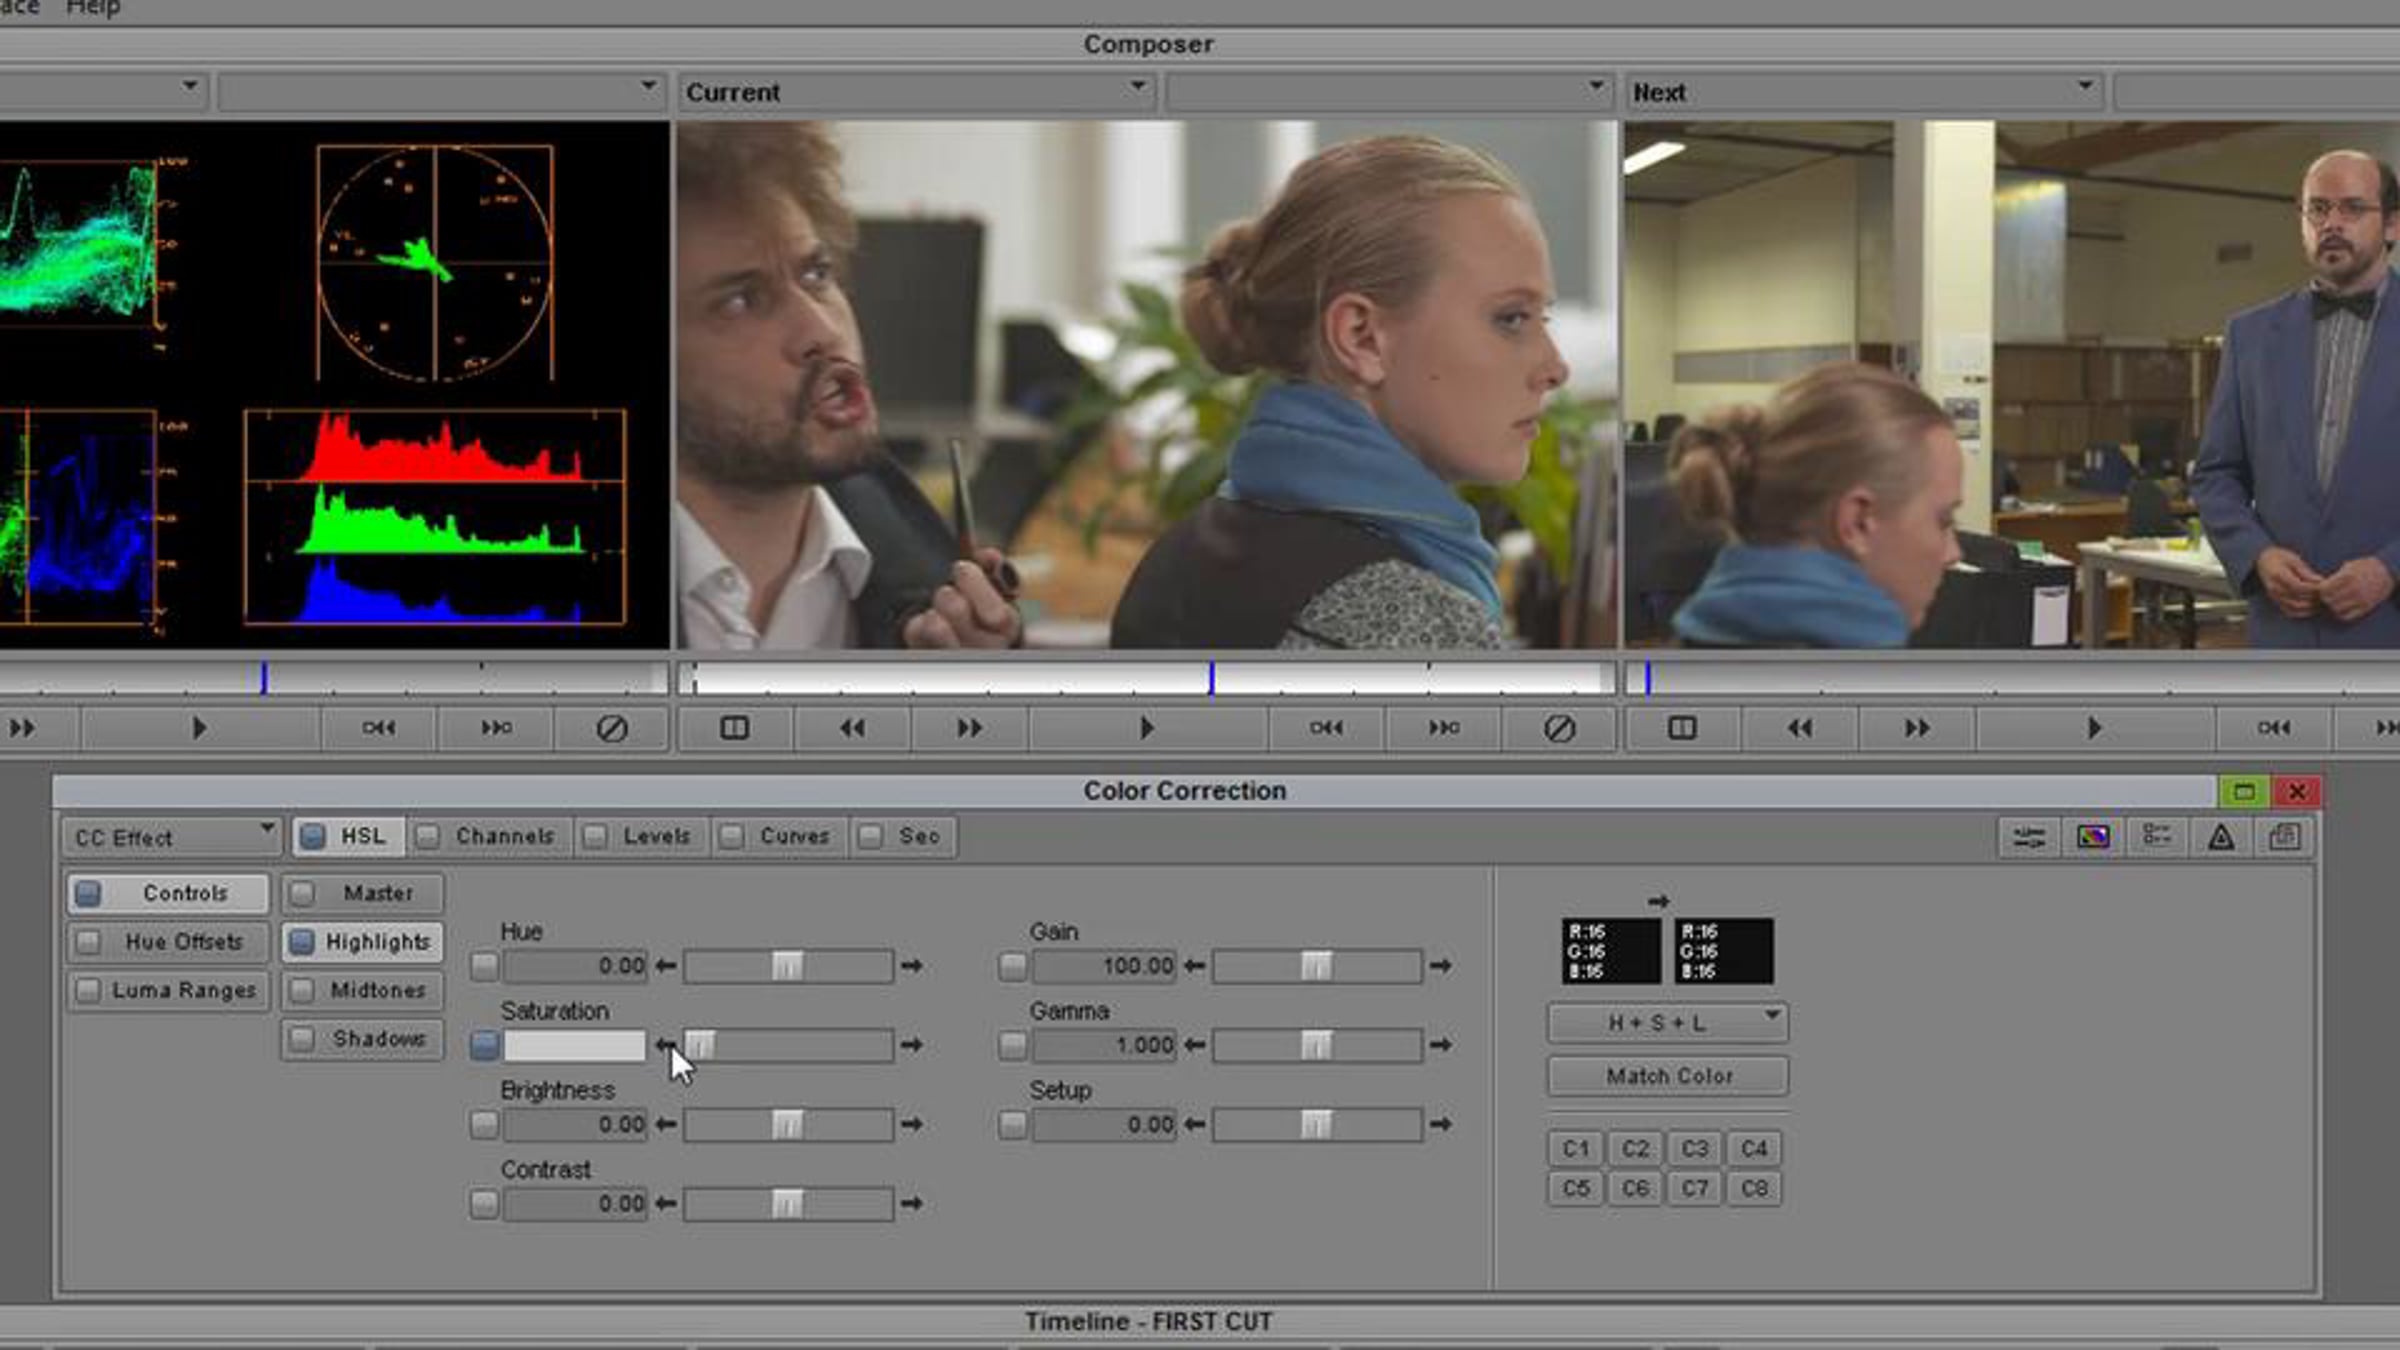Click remove effect icon under Current monitor
The height and width of the screenshot is (1350, 2400).
(1559, 728)
